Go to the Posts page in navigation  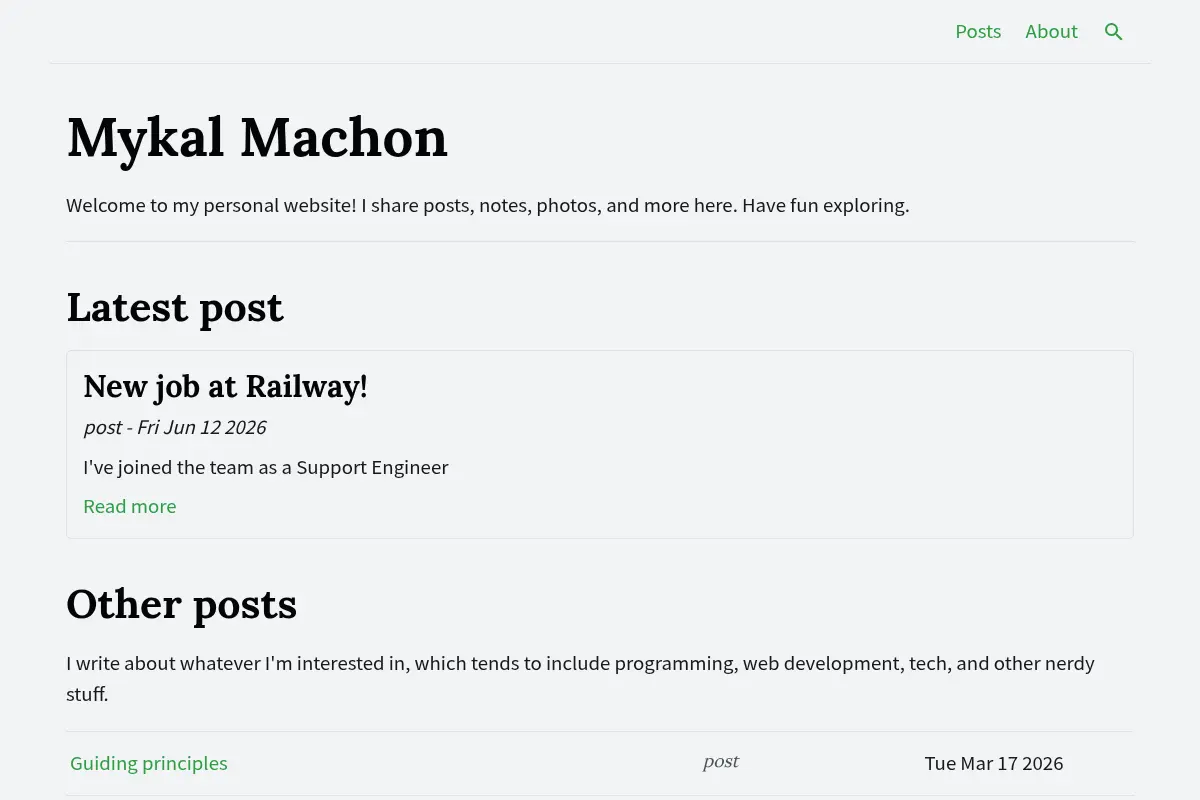[x=978, y=32]
